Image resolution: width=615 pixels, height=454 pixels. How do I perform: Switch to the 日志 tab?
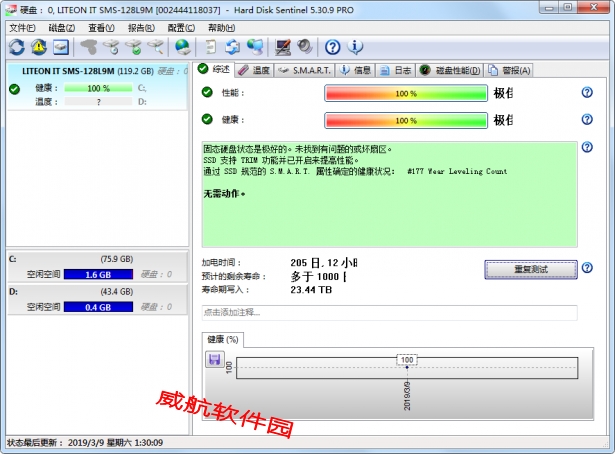pos(396,71)
